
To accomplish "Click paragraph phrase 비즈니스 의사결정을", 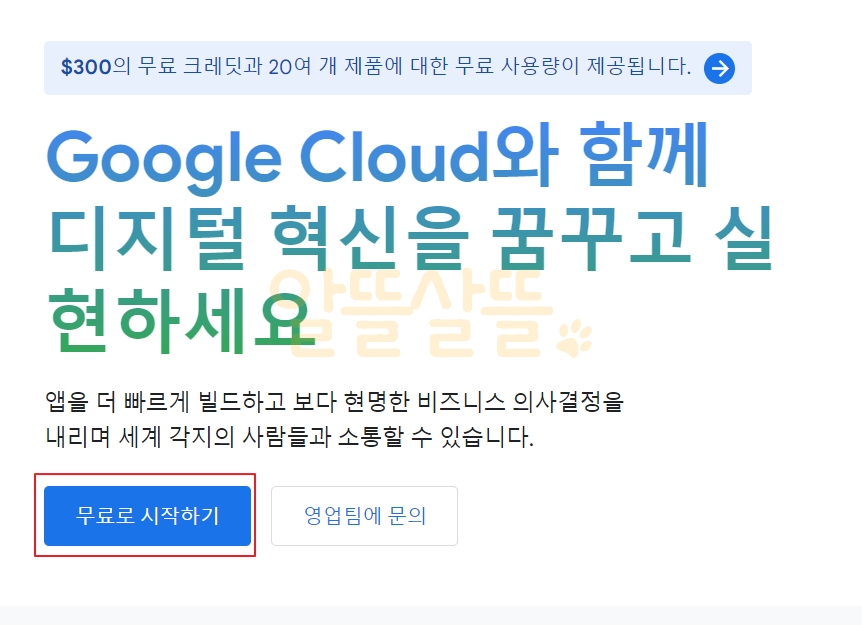I will pos(521,402).
